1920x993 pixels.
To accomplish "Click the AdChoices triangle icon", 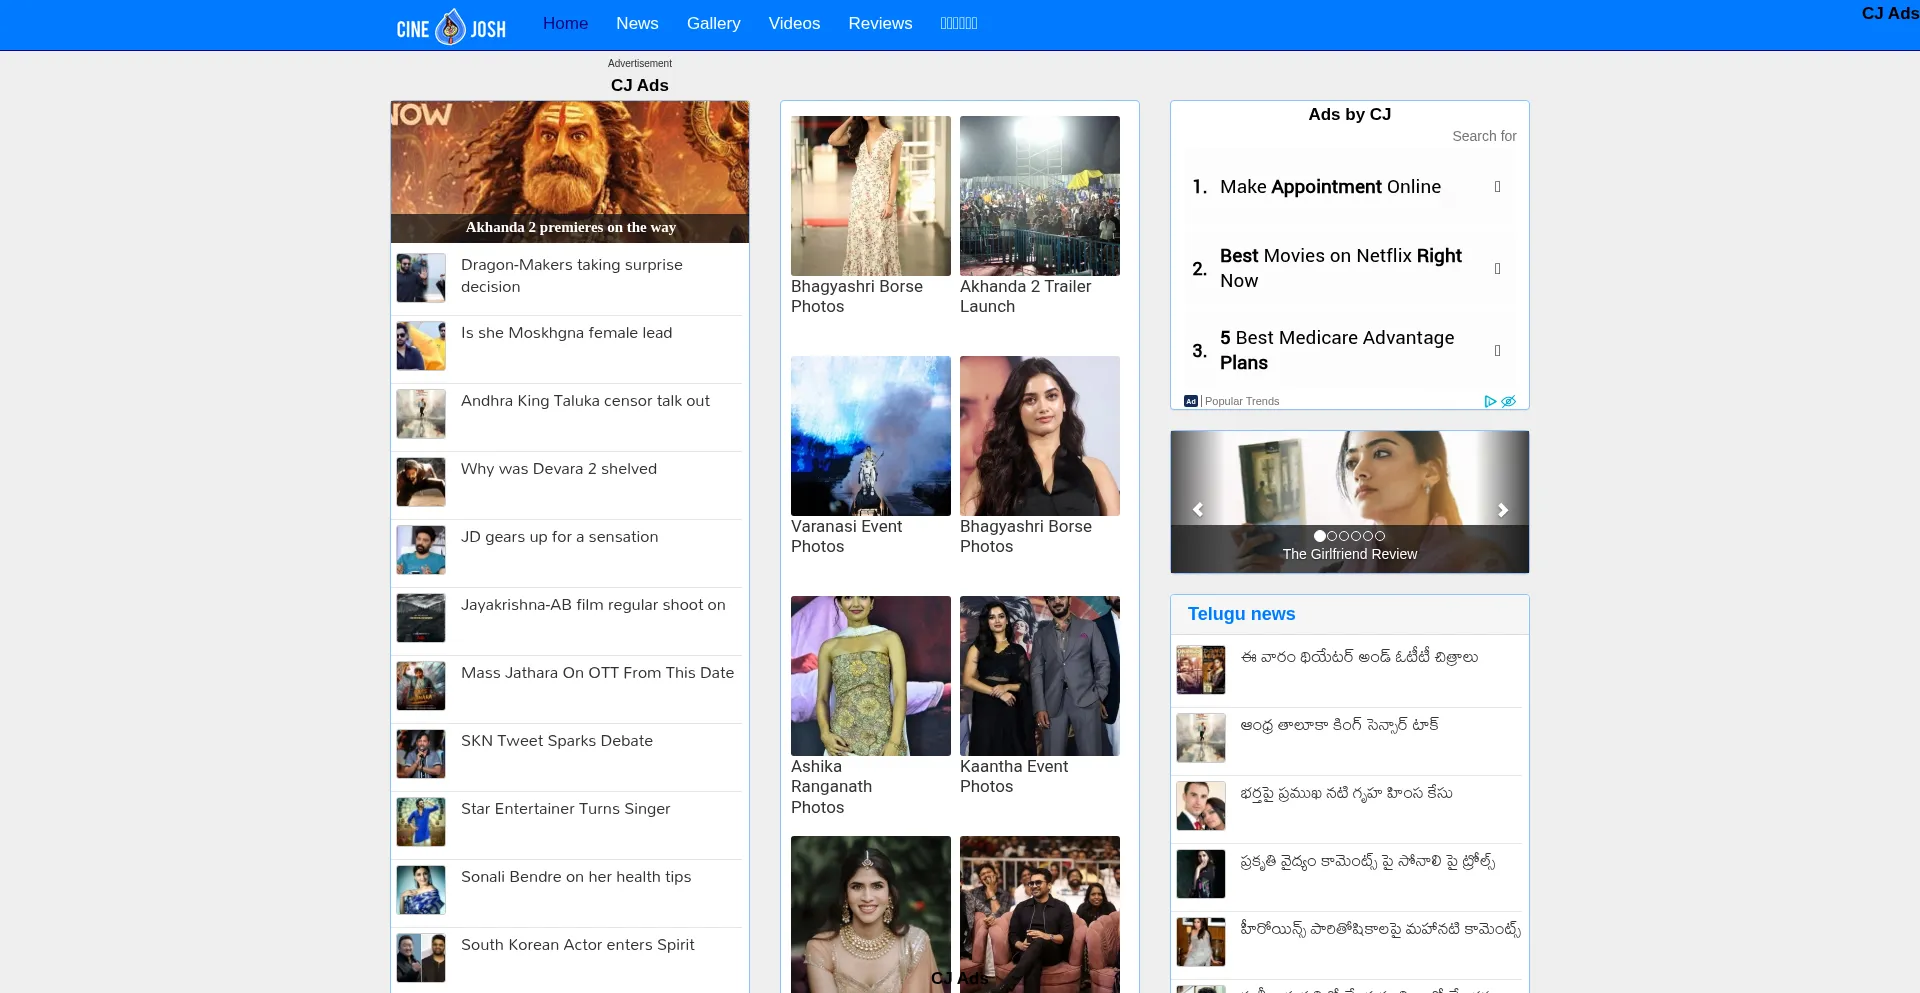I will (x=1490, y=402).
